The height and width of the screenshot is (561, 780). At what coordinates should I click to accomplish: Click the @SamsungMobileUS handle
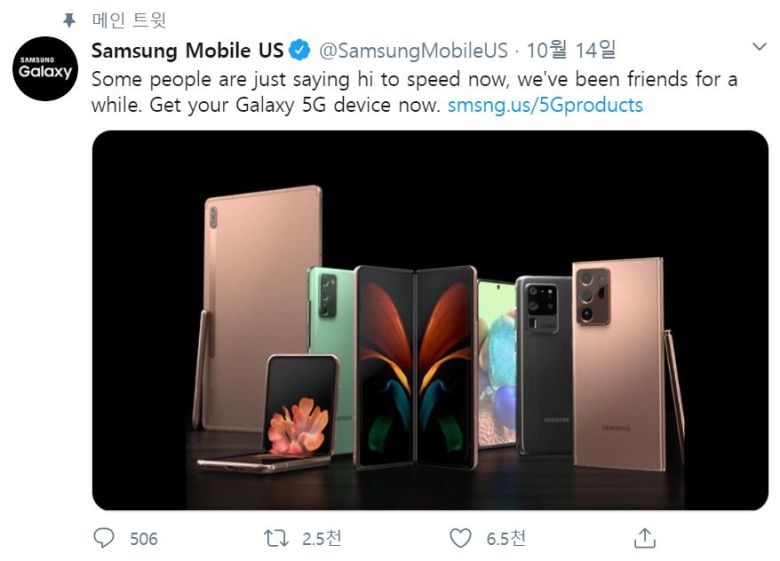pyautogui.click(x=412, y=50)
